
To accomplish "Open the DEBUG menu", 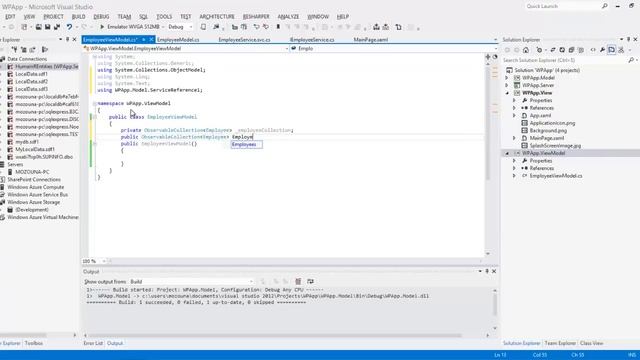I will [x=101, y=16].
